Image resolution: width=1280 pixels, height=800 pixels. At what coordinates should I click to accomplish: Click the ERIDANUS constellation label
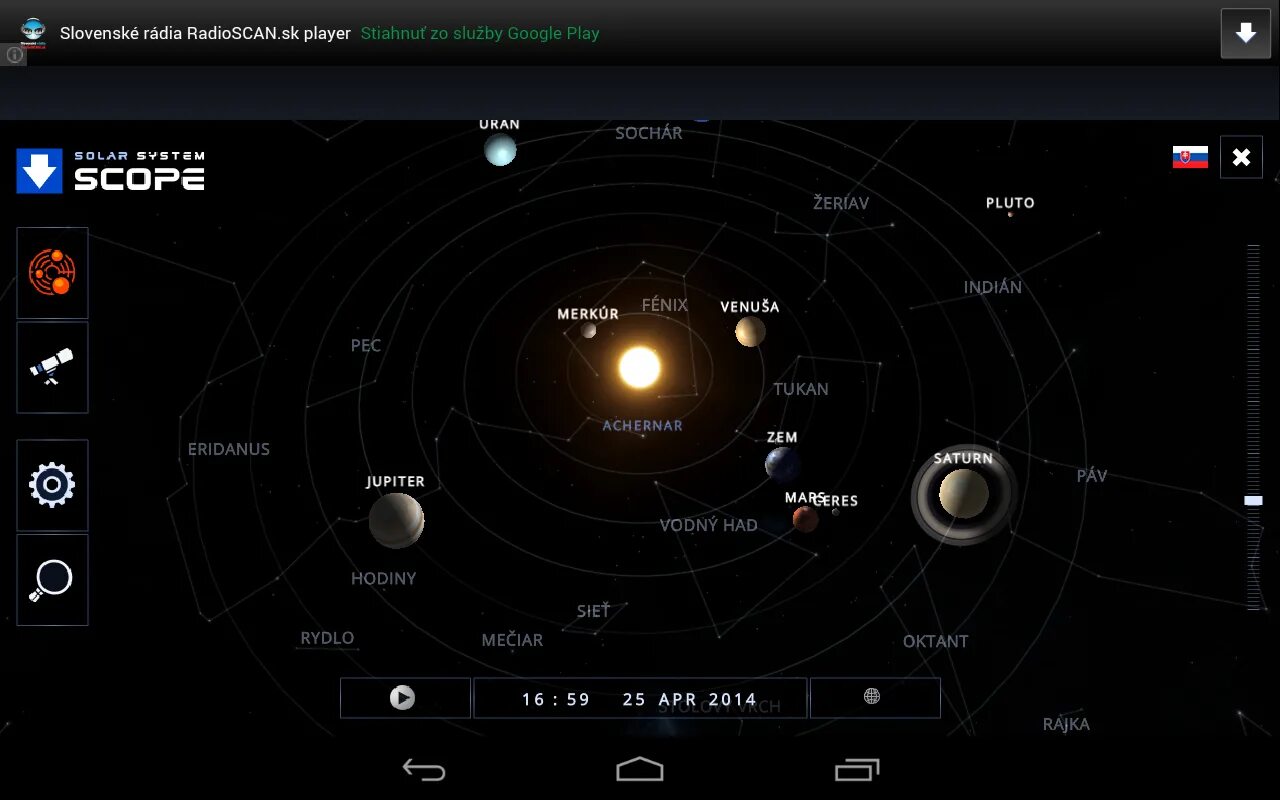229,449
